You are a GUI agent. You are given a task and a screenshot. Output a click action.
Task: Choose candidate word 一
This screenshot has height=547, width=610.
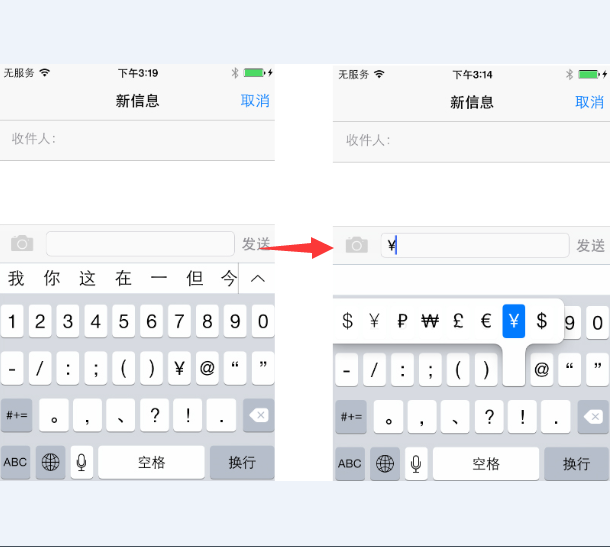[x=159, y=279]
